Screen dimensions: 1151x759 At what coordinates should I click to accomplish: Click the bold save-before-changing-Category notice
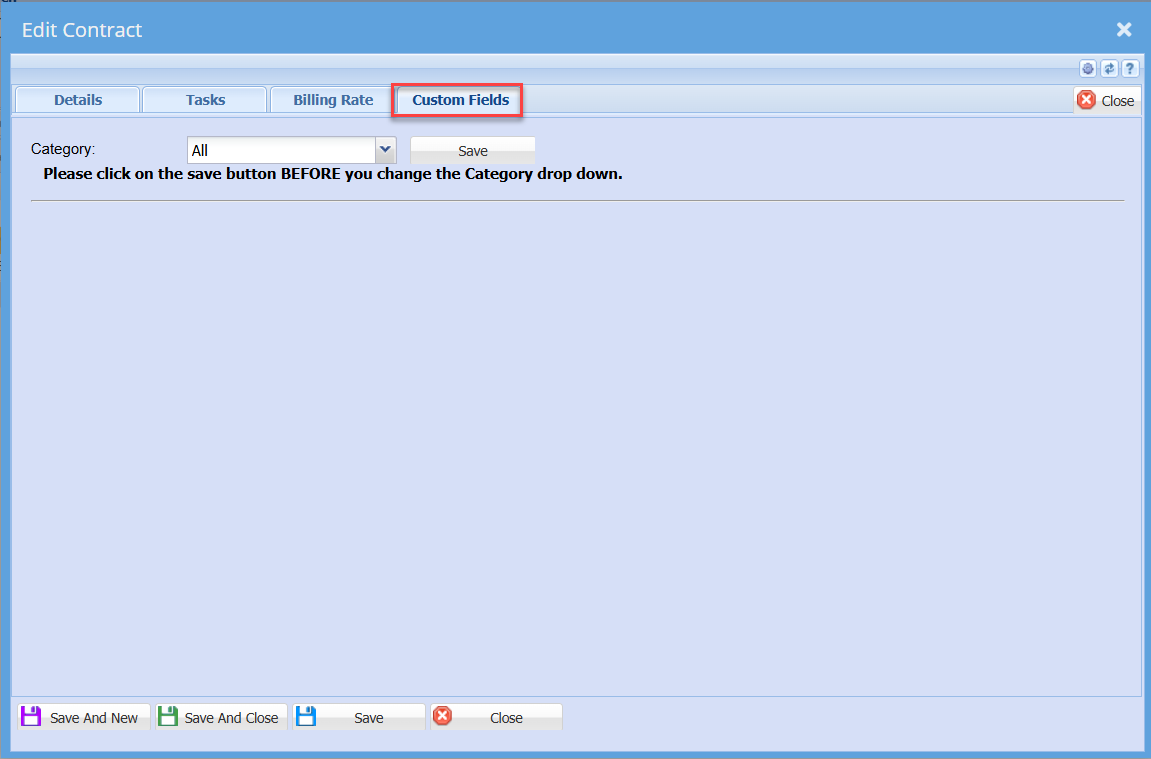pos(333,174)
